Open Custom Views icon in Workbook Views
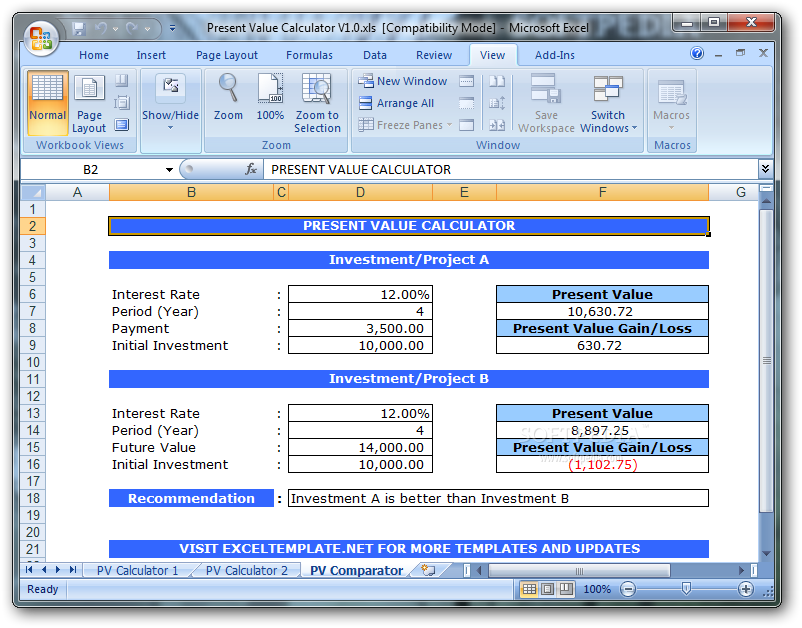 [122, 102]
